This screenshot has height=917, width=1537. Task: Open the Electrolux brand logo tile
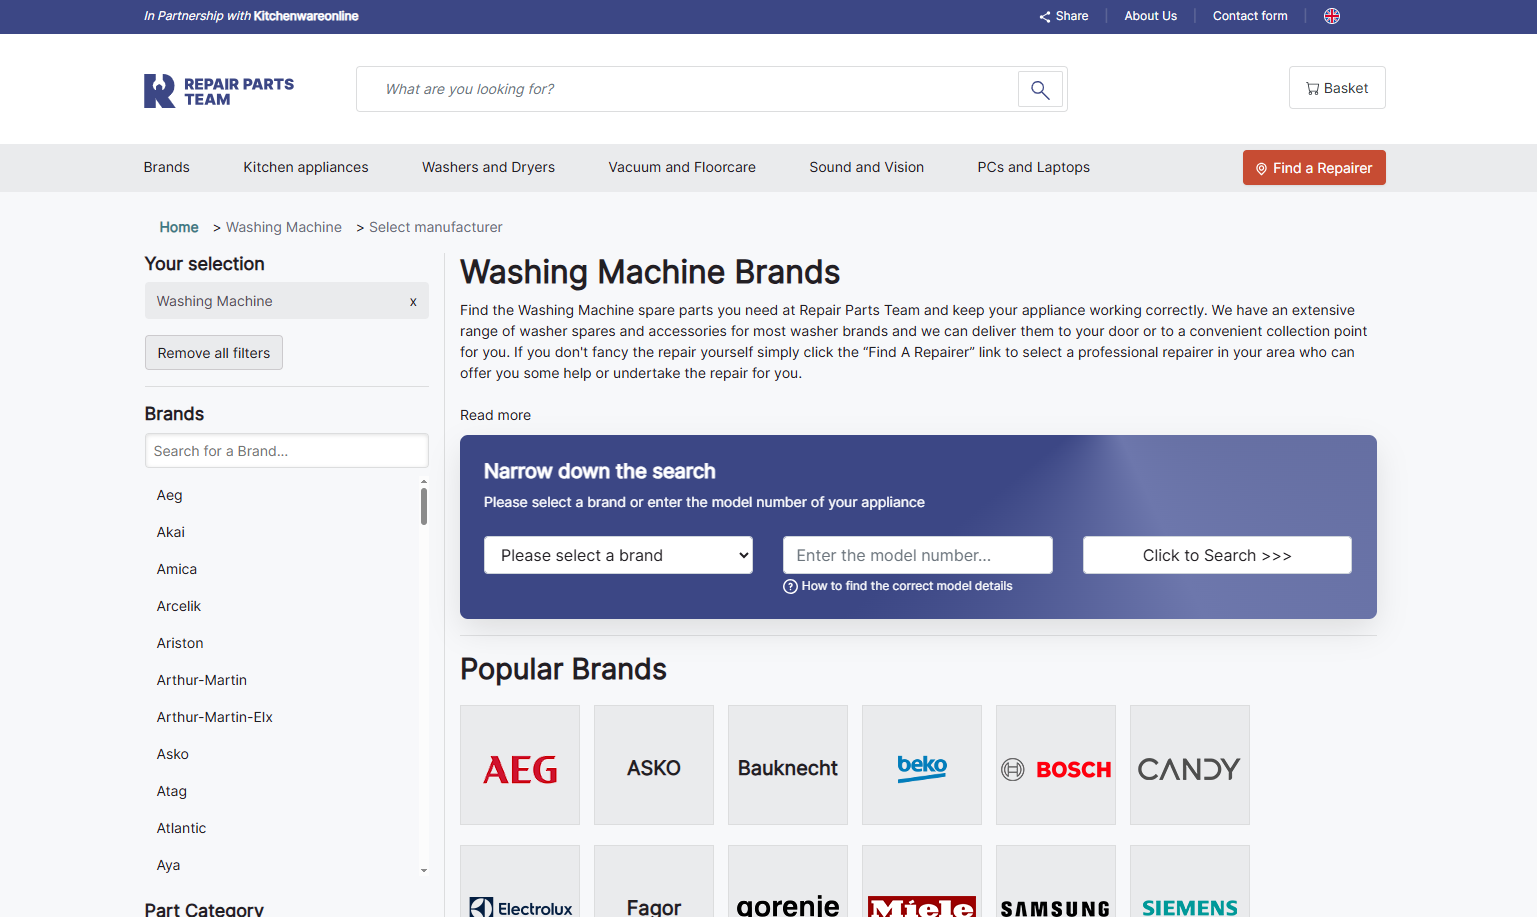click(520, 881)
